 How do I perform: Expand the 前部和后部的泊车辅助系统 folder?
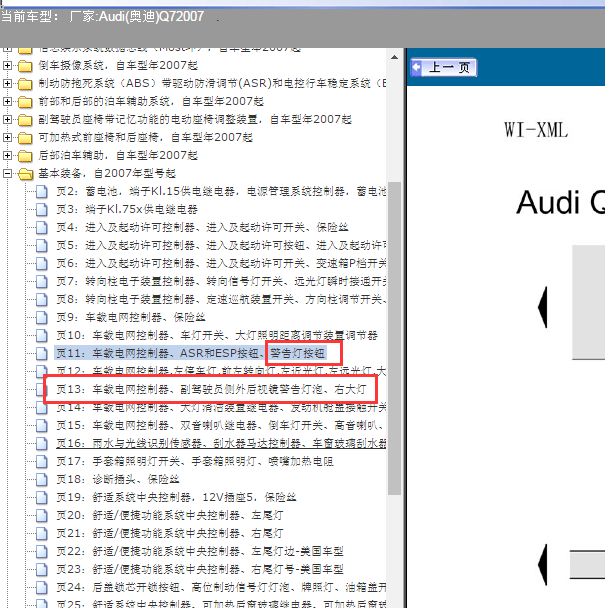pyautogui.click(x=7, y=102)
